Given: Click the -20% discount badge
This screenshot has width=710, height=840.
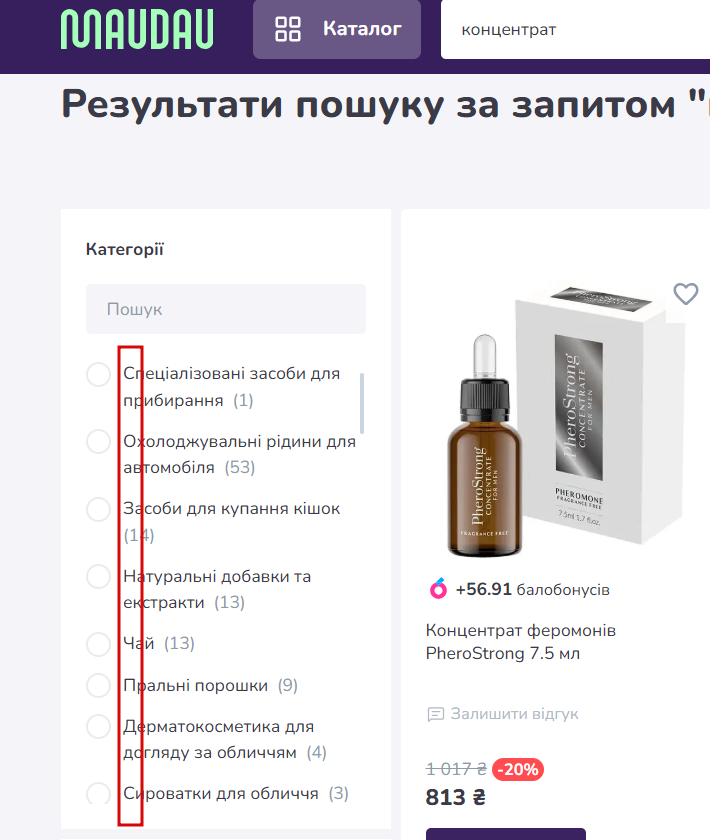Looking at the screenshot, I should point(518,769).
